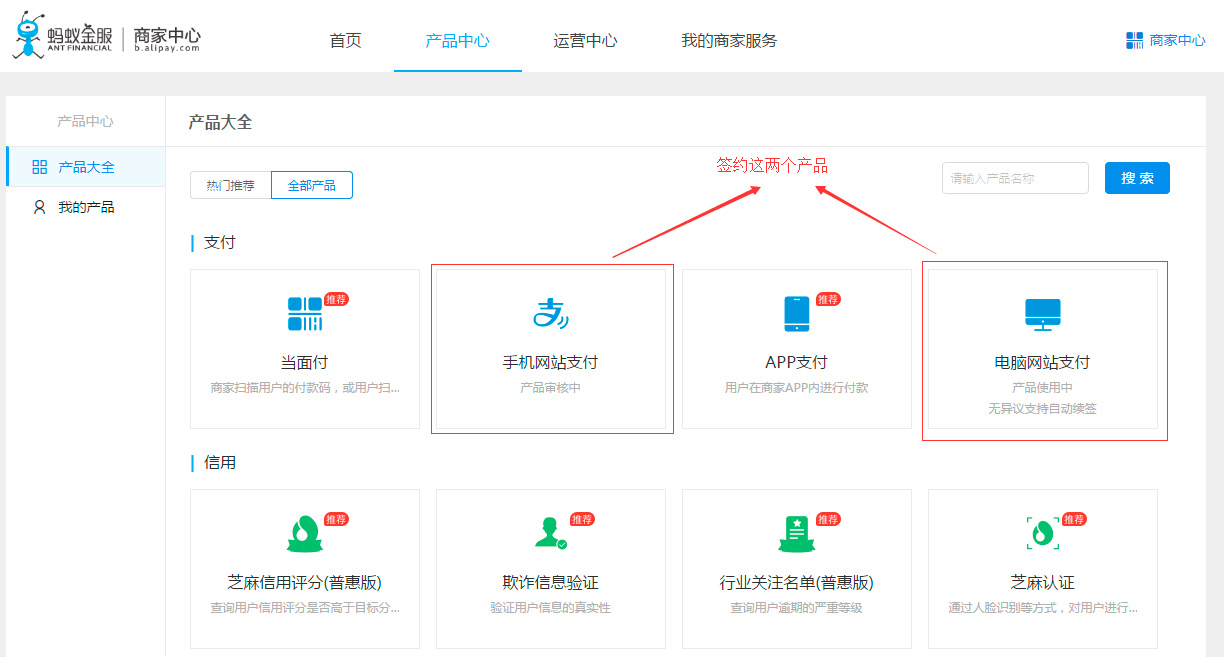This screenshot has height=657, width=1224.
Task: Click the 信用 section heading
Action: point(220,462)
